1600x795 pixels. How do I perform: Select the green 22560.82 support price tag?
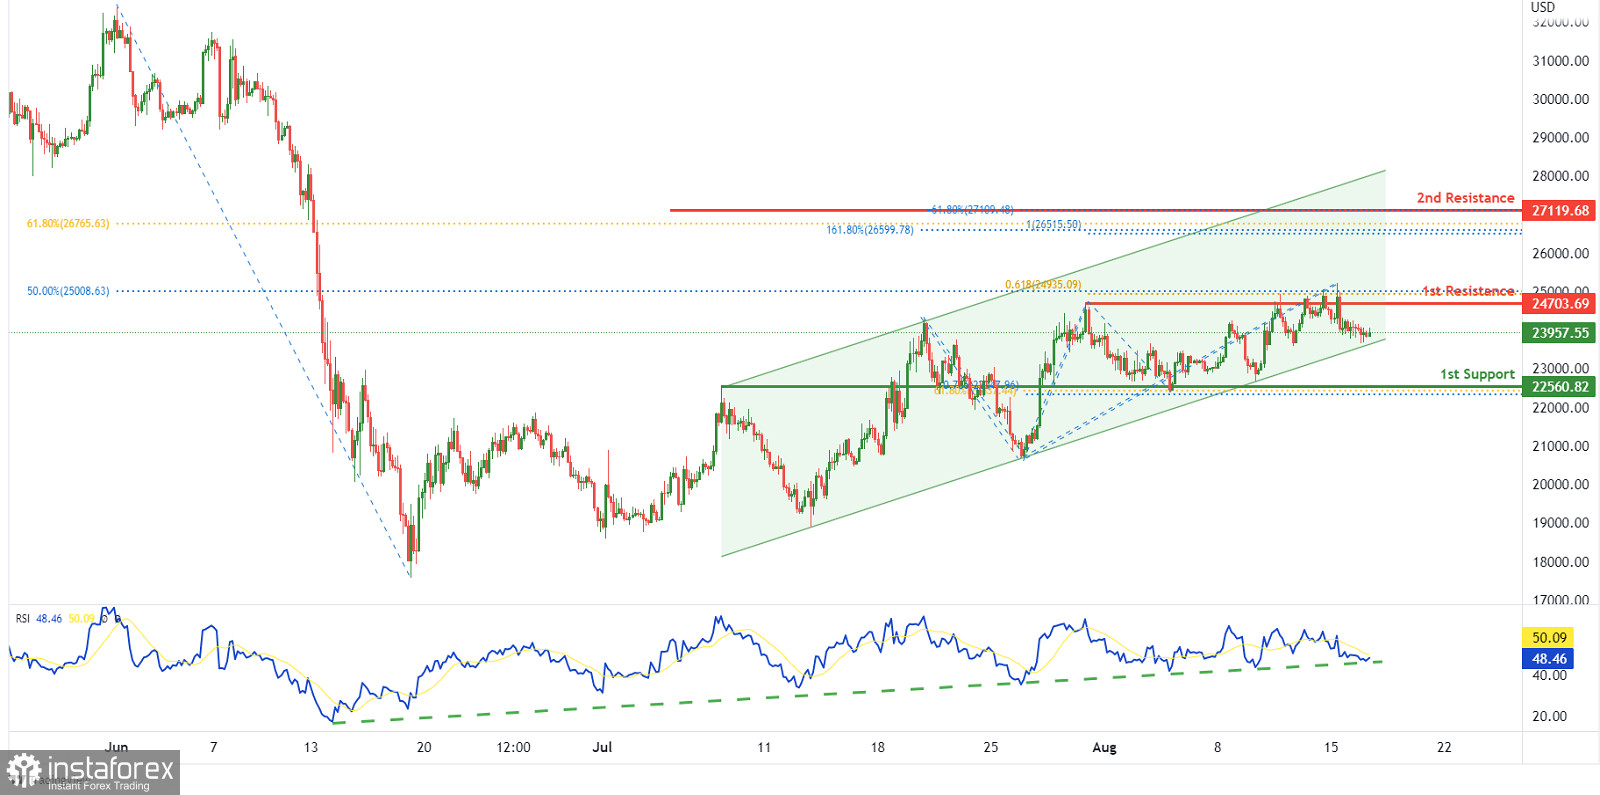point(1559,387)
